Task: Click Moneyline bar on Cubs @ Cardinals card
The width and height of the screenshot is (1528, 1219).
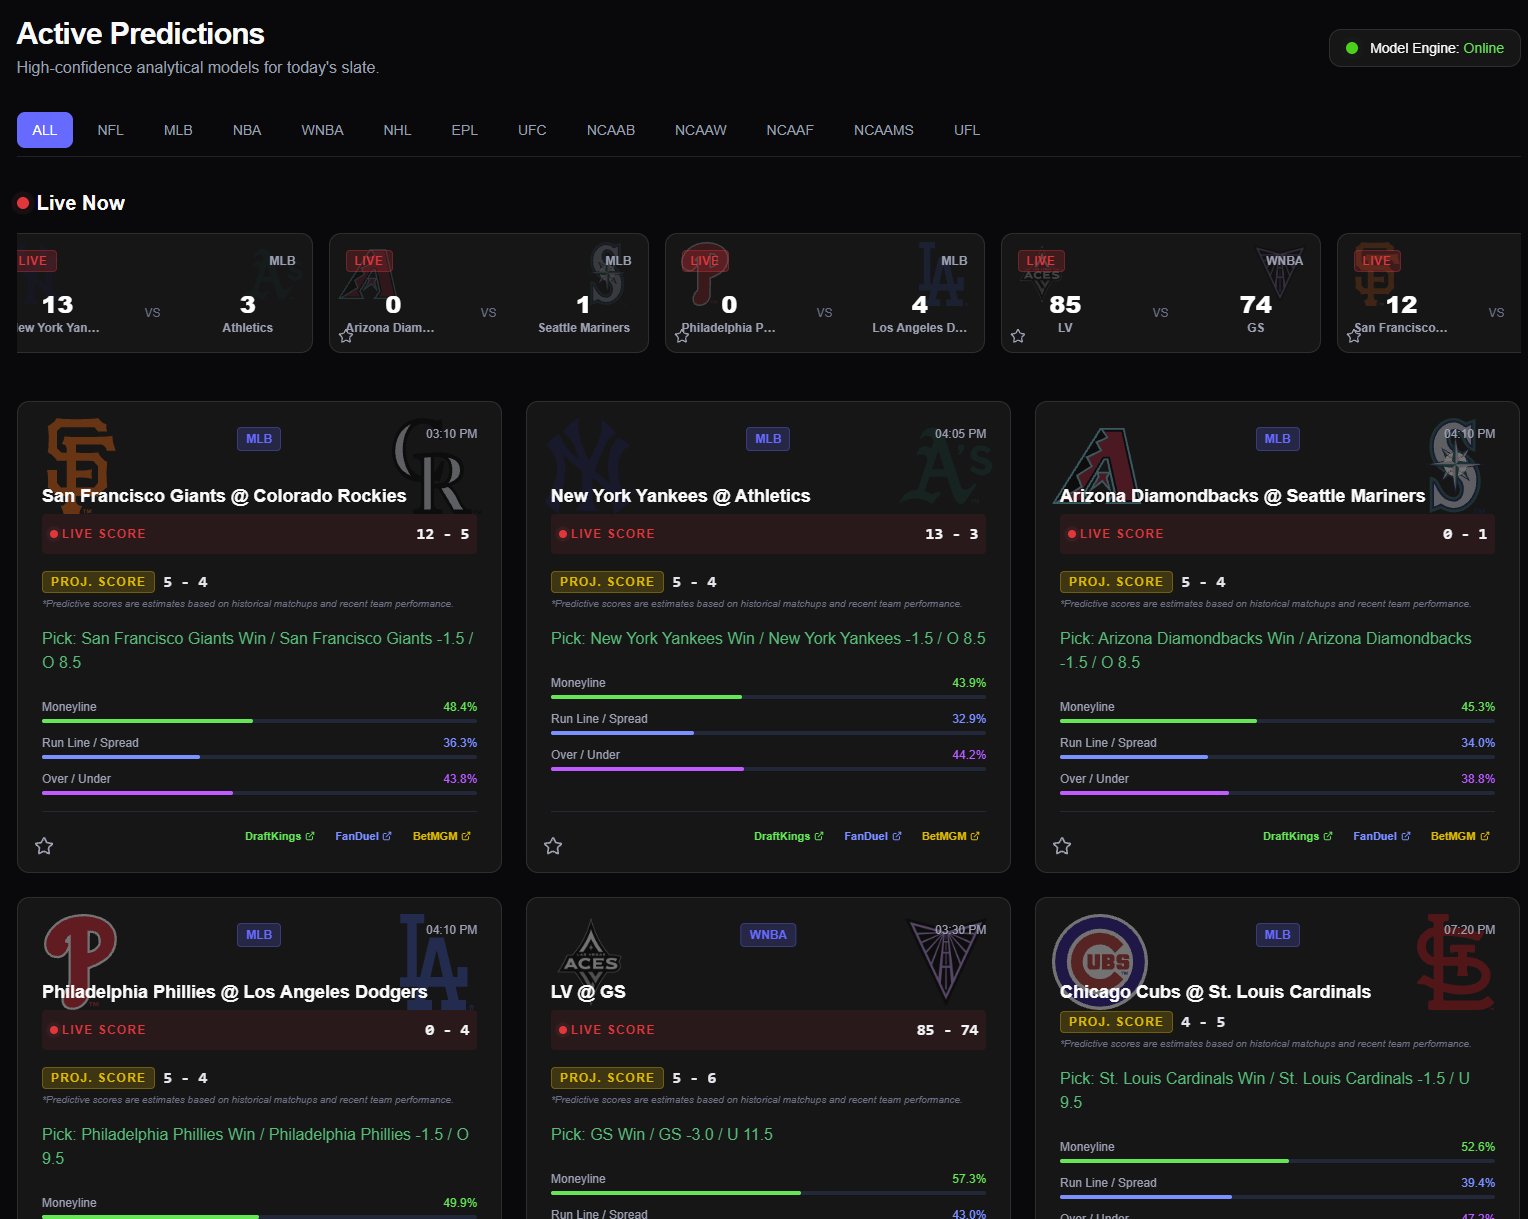Action: coord(1277,1161)
